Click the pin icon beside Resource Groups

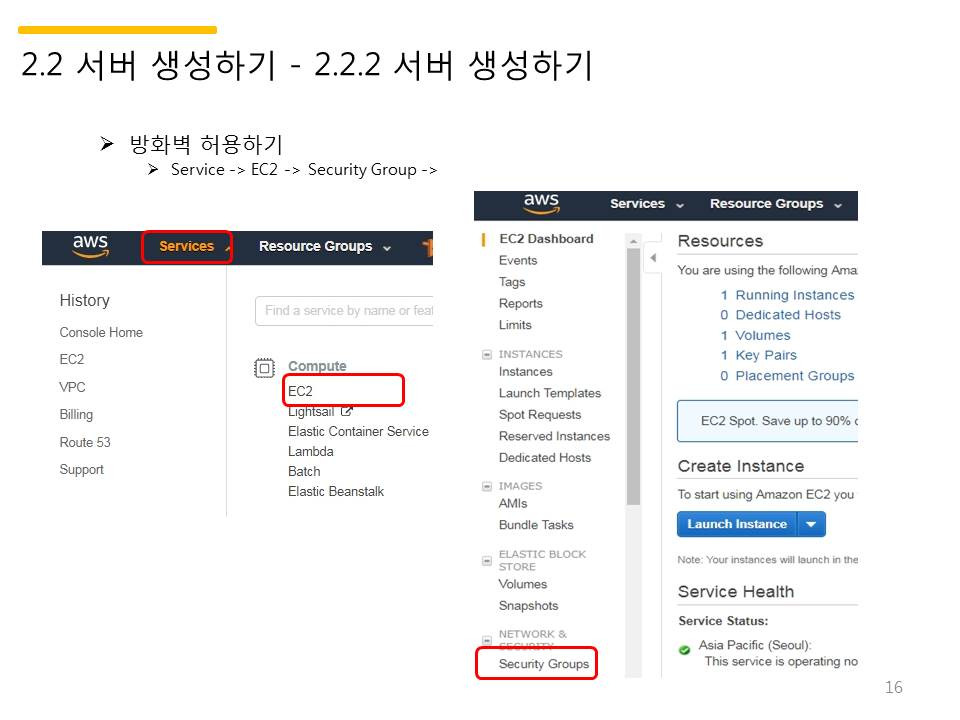(x=427, y=247)
